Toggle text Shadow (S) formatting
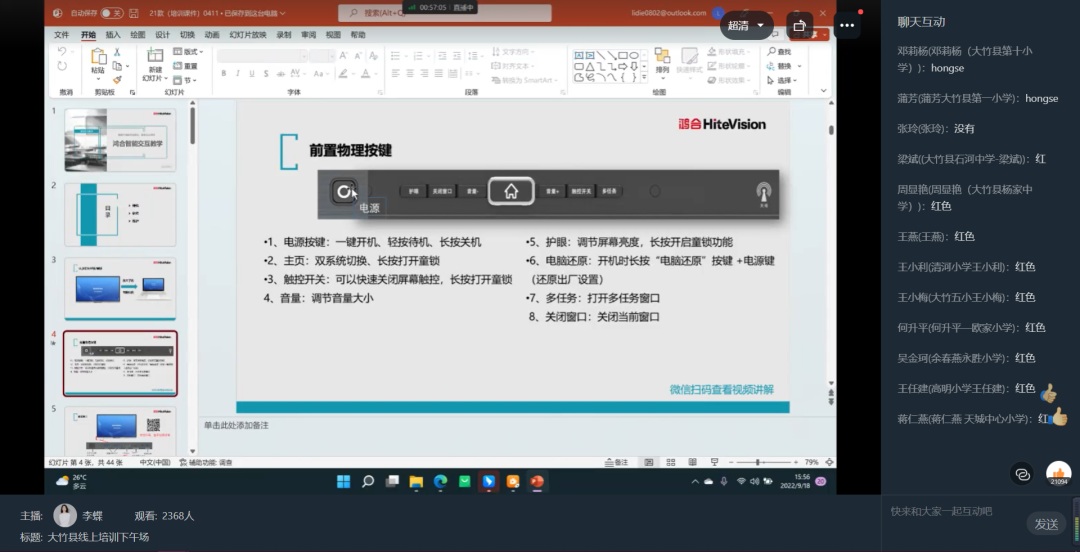This screenshot has height=552, width=1080. coord(266,74)
